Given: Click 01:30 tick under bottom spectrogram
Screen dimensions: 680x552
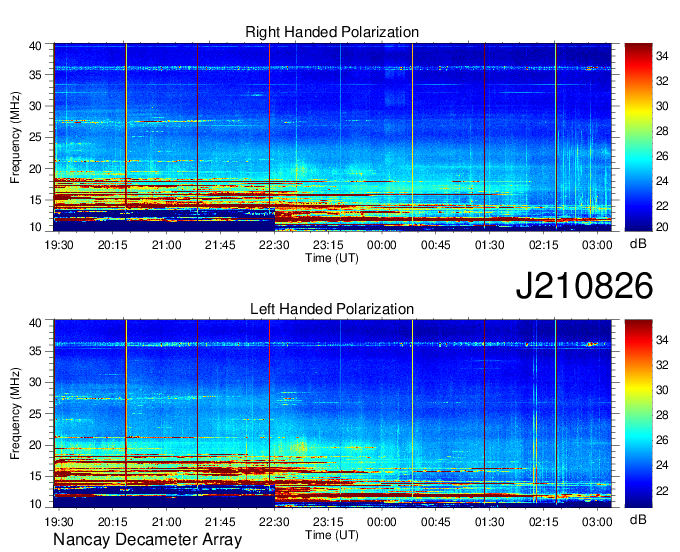Looking at the screenshot, I should tap(490, 522).
